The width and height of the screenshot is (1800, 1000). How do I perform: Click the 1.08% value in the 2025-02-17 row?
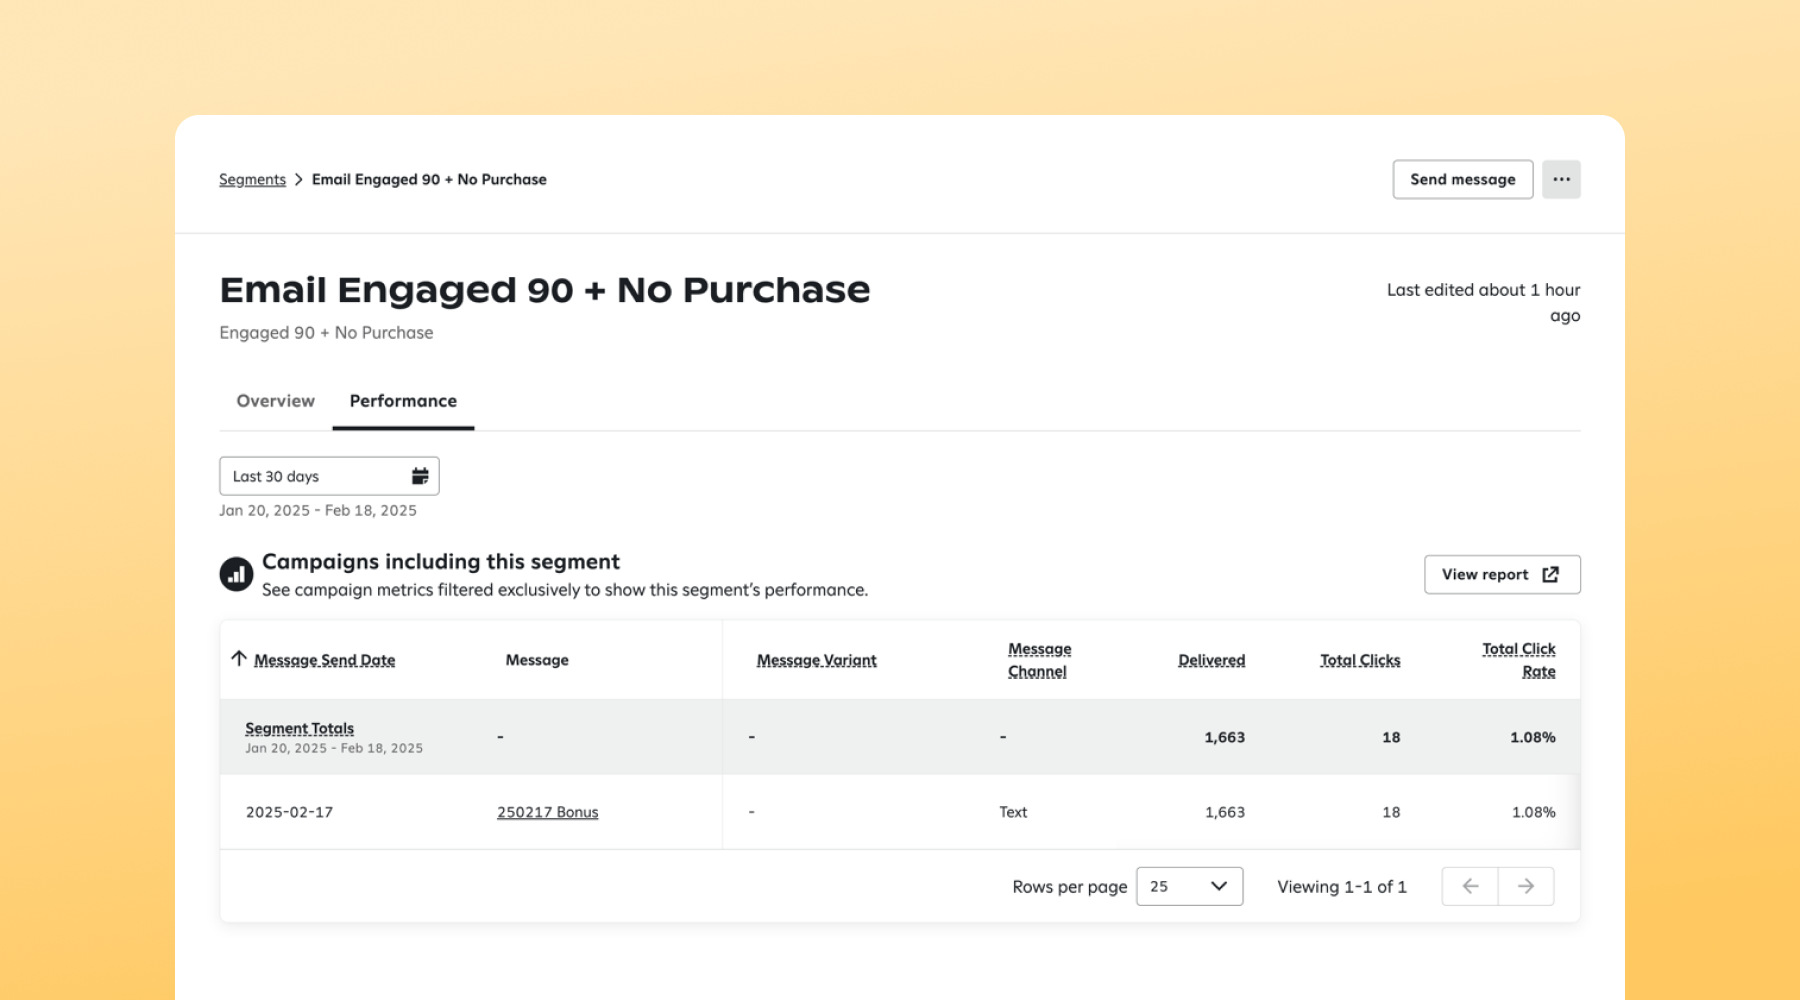1533,812
